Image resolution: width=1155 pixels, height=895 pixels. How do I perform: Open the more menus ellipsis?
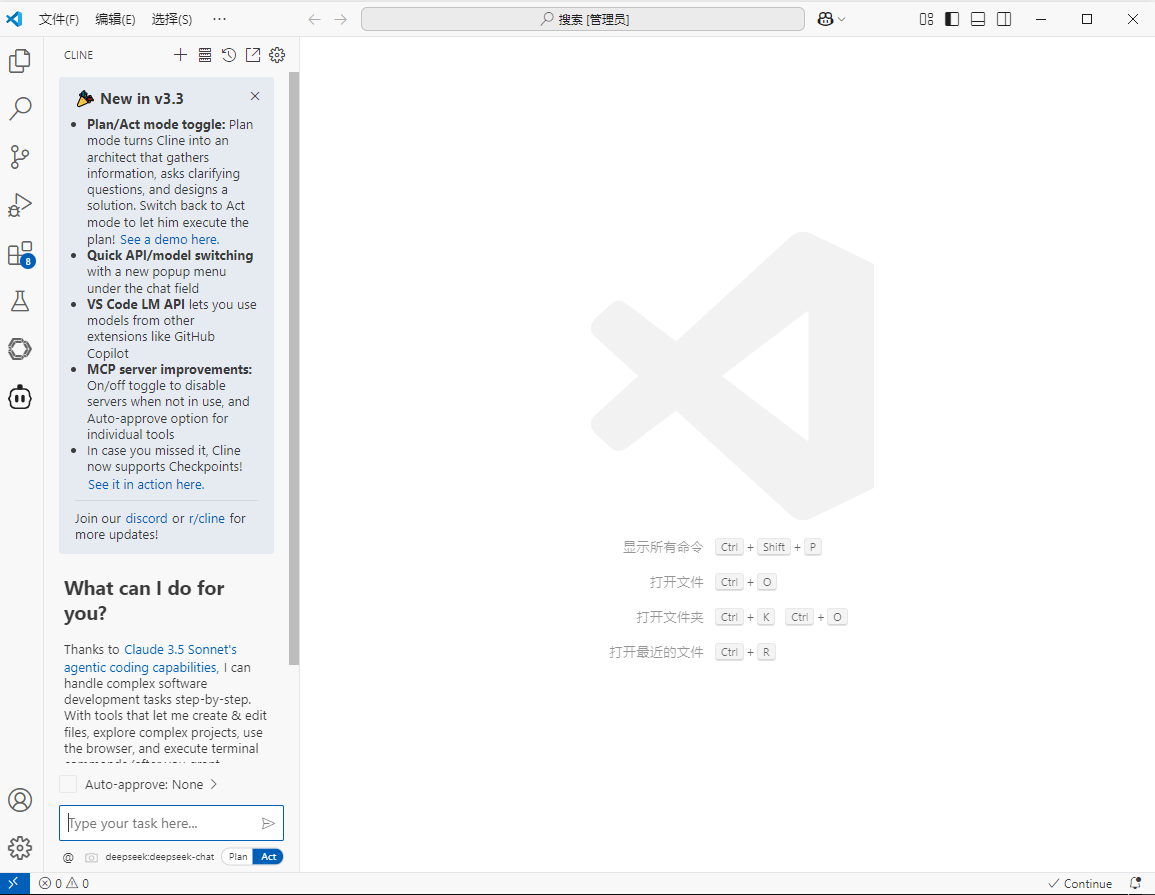pyautogui.click(x=220, y=19)
